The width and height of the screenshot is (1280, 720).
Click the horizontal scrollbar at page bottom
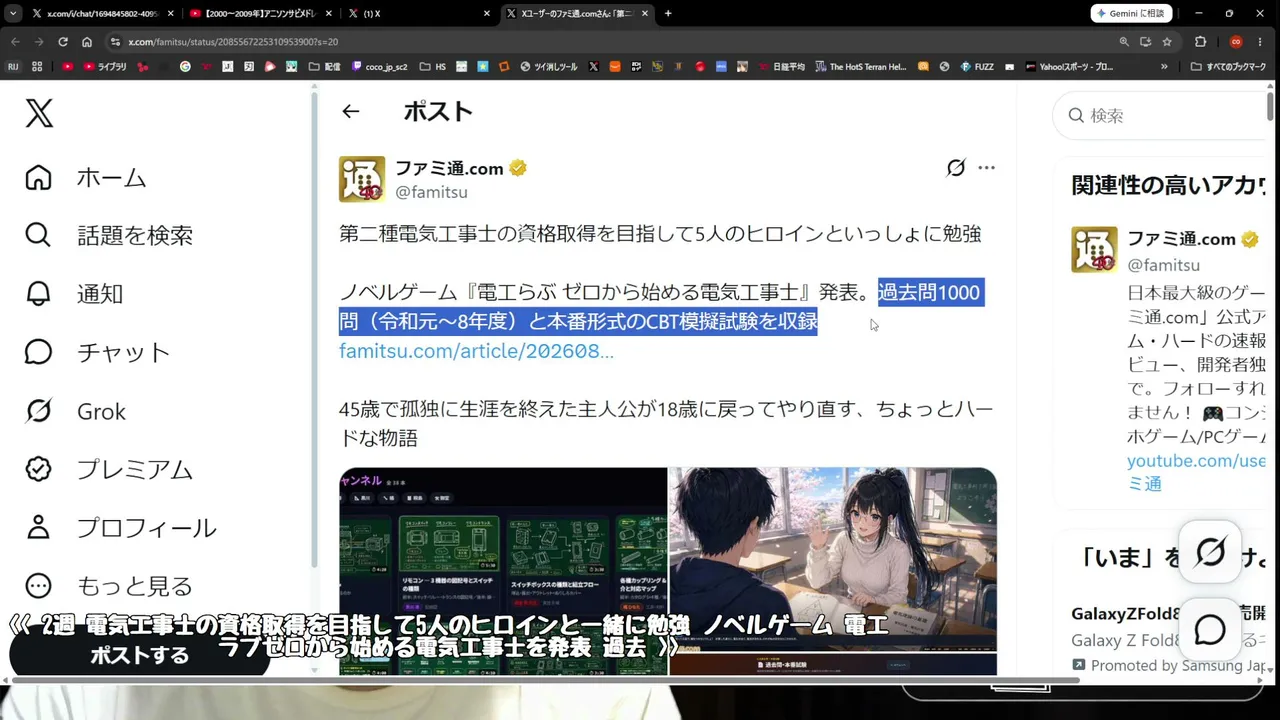[x=546, y=680]
